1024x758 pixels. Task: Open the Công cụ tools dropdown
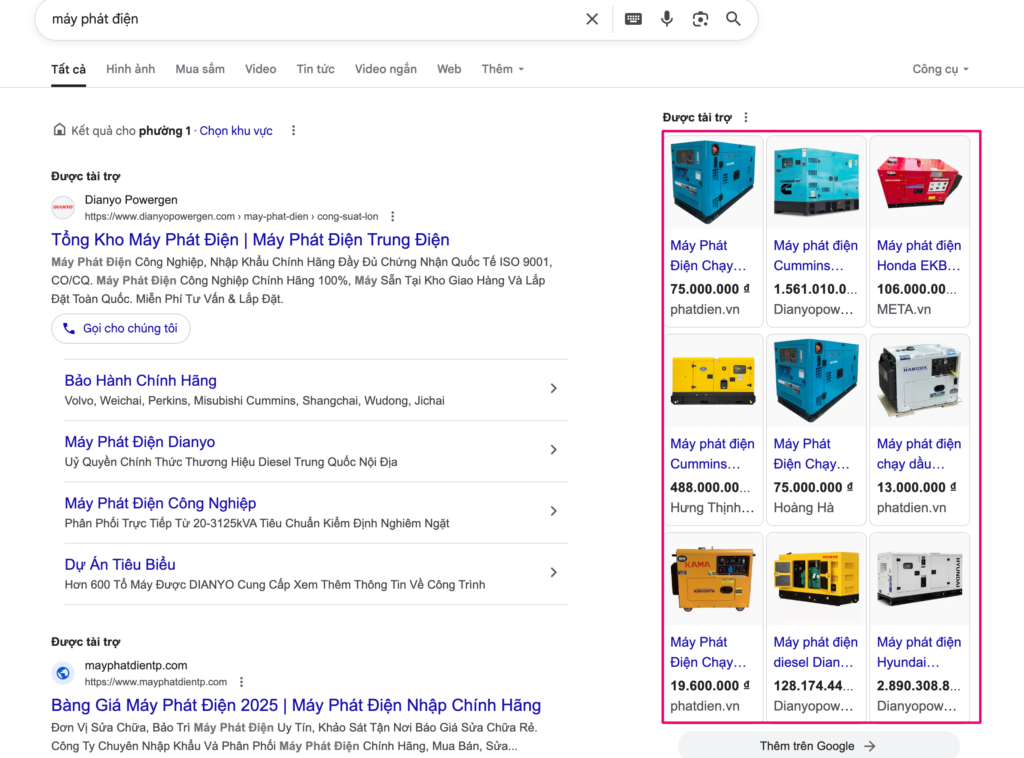940,69
